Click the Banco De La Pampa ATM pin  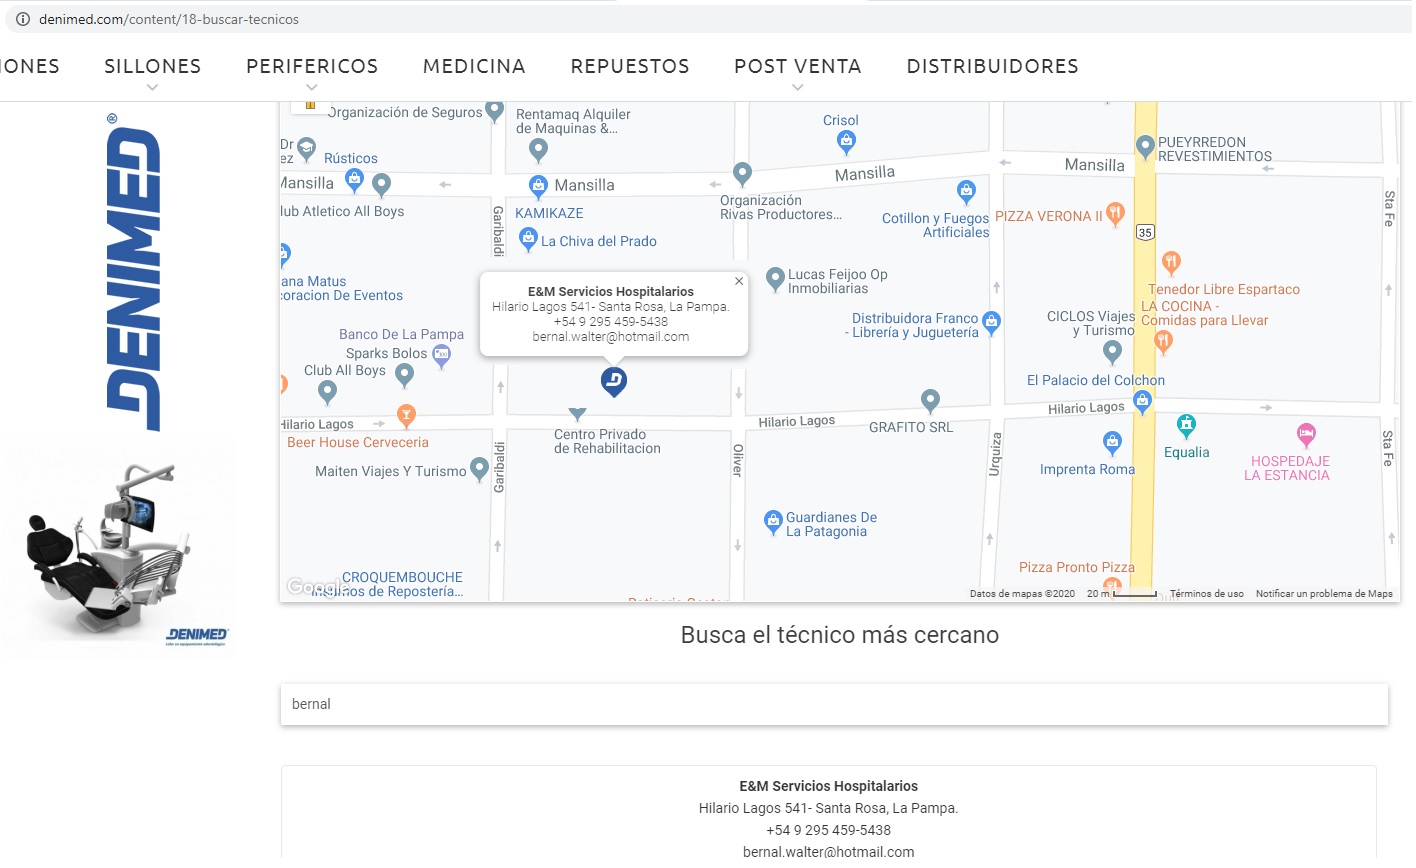click(441, 354)
